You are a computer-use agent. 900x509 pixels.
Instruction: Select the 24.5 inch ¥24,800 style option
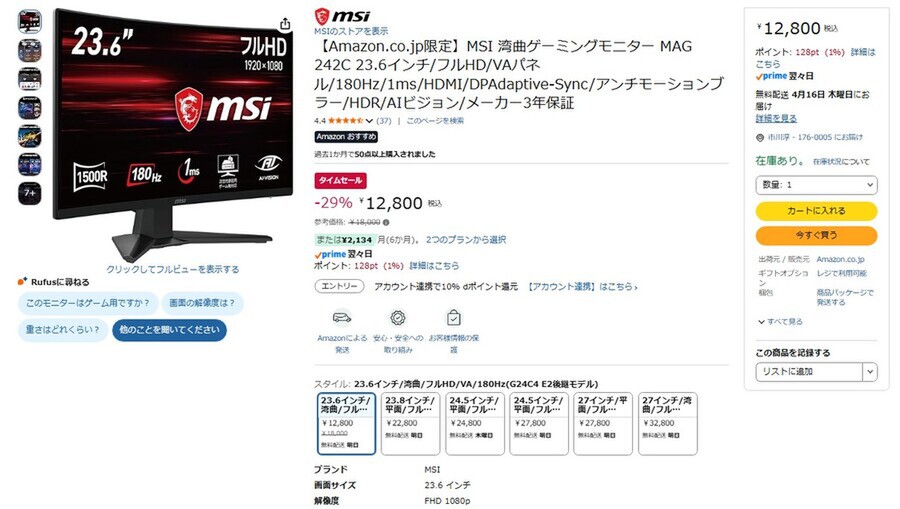(x=475, y=423)
